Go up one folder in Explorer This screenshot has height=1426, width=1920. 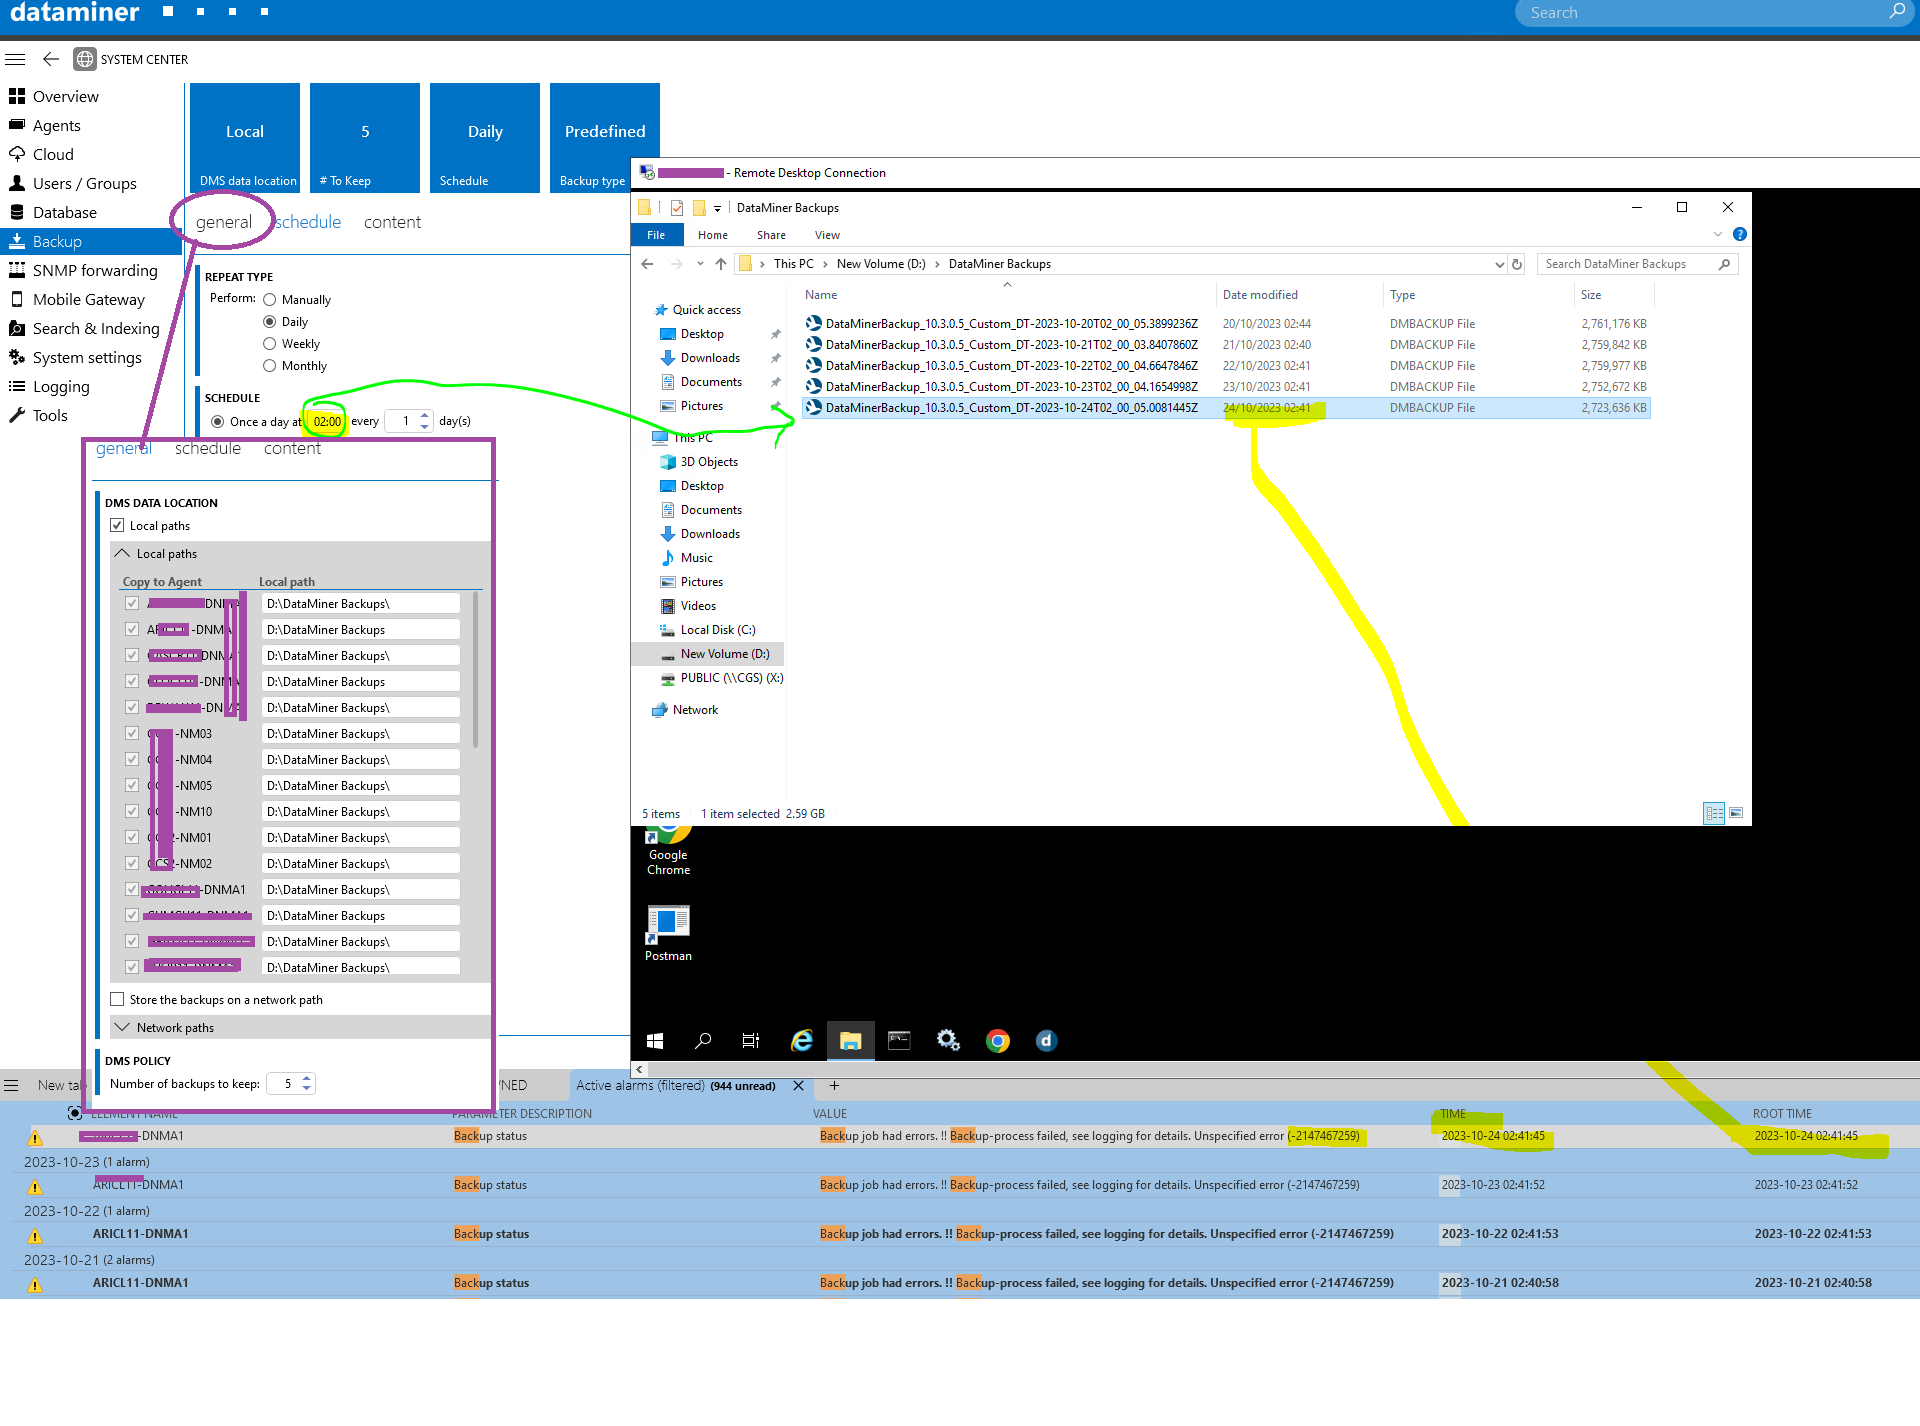(x=721, y=264)
